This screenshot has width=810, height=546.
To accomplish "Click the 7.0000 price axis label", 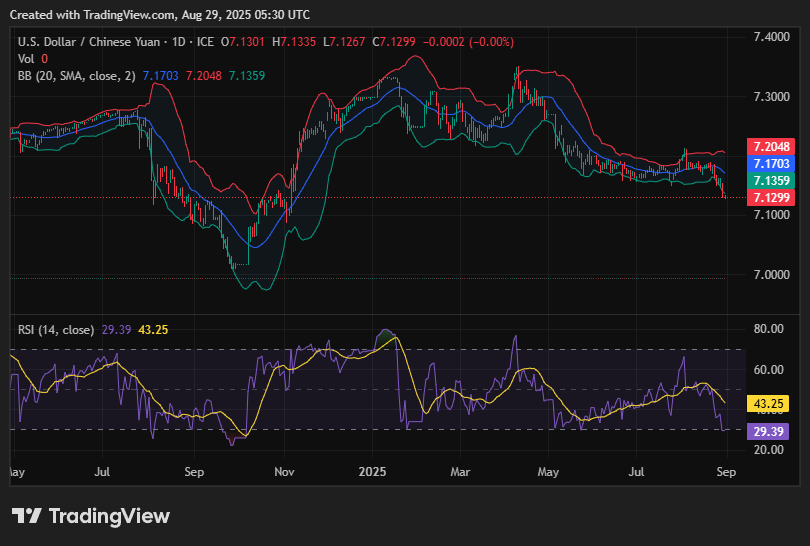I will tap(771, 275).
